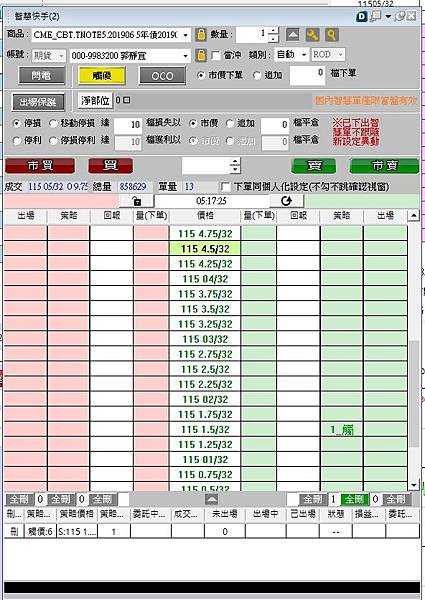Screen dimensions: 425x600
Task: Click 刪 in the 觸價:6 order row
Action: (x=14, y=532)
